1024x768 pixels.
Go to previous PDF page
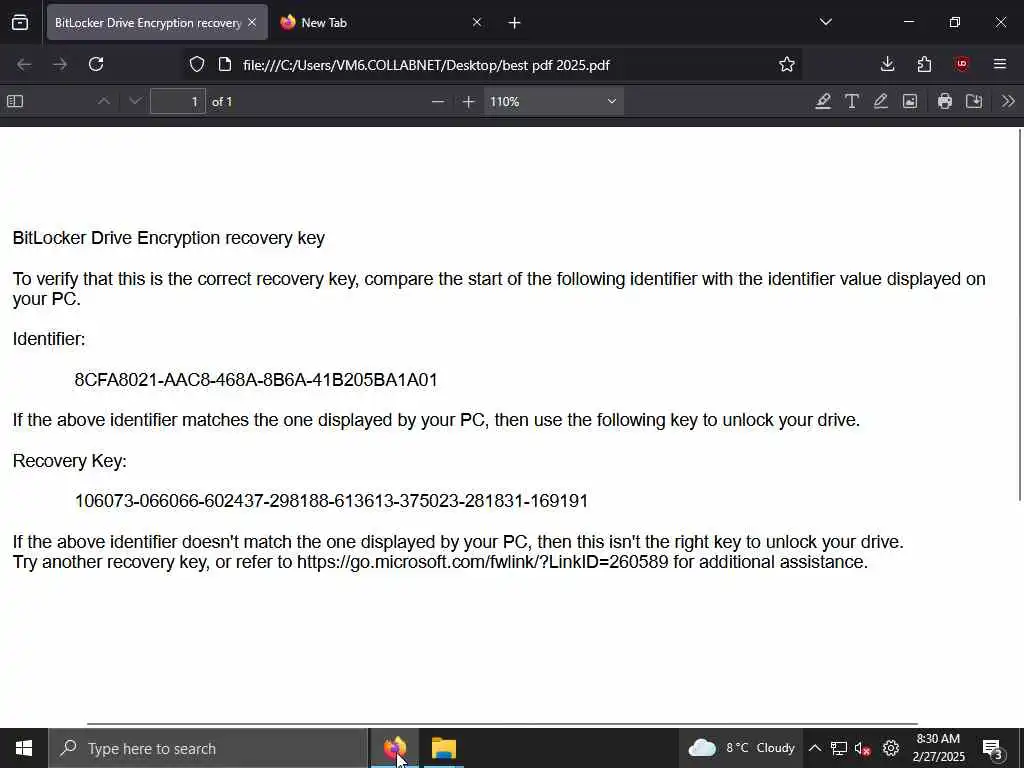103,101
